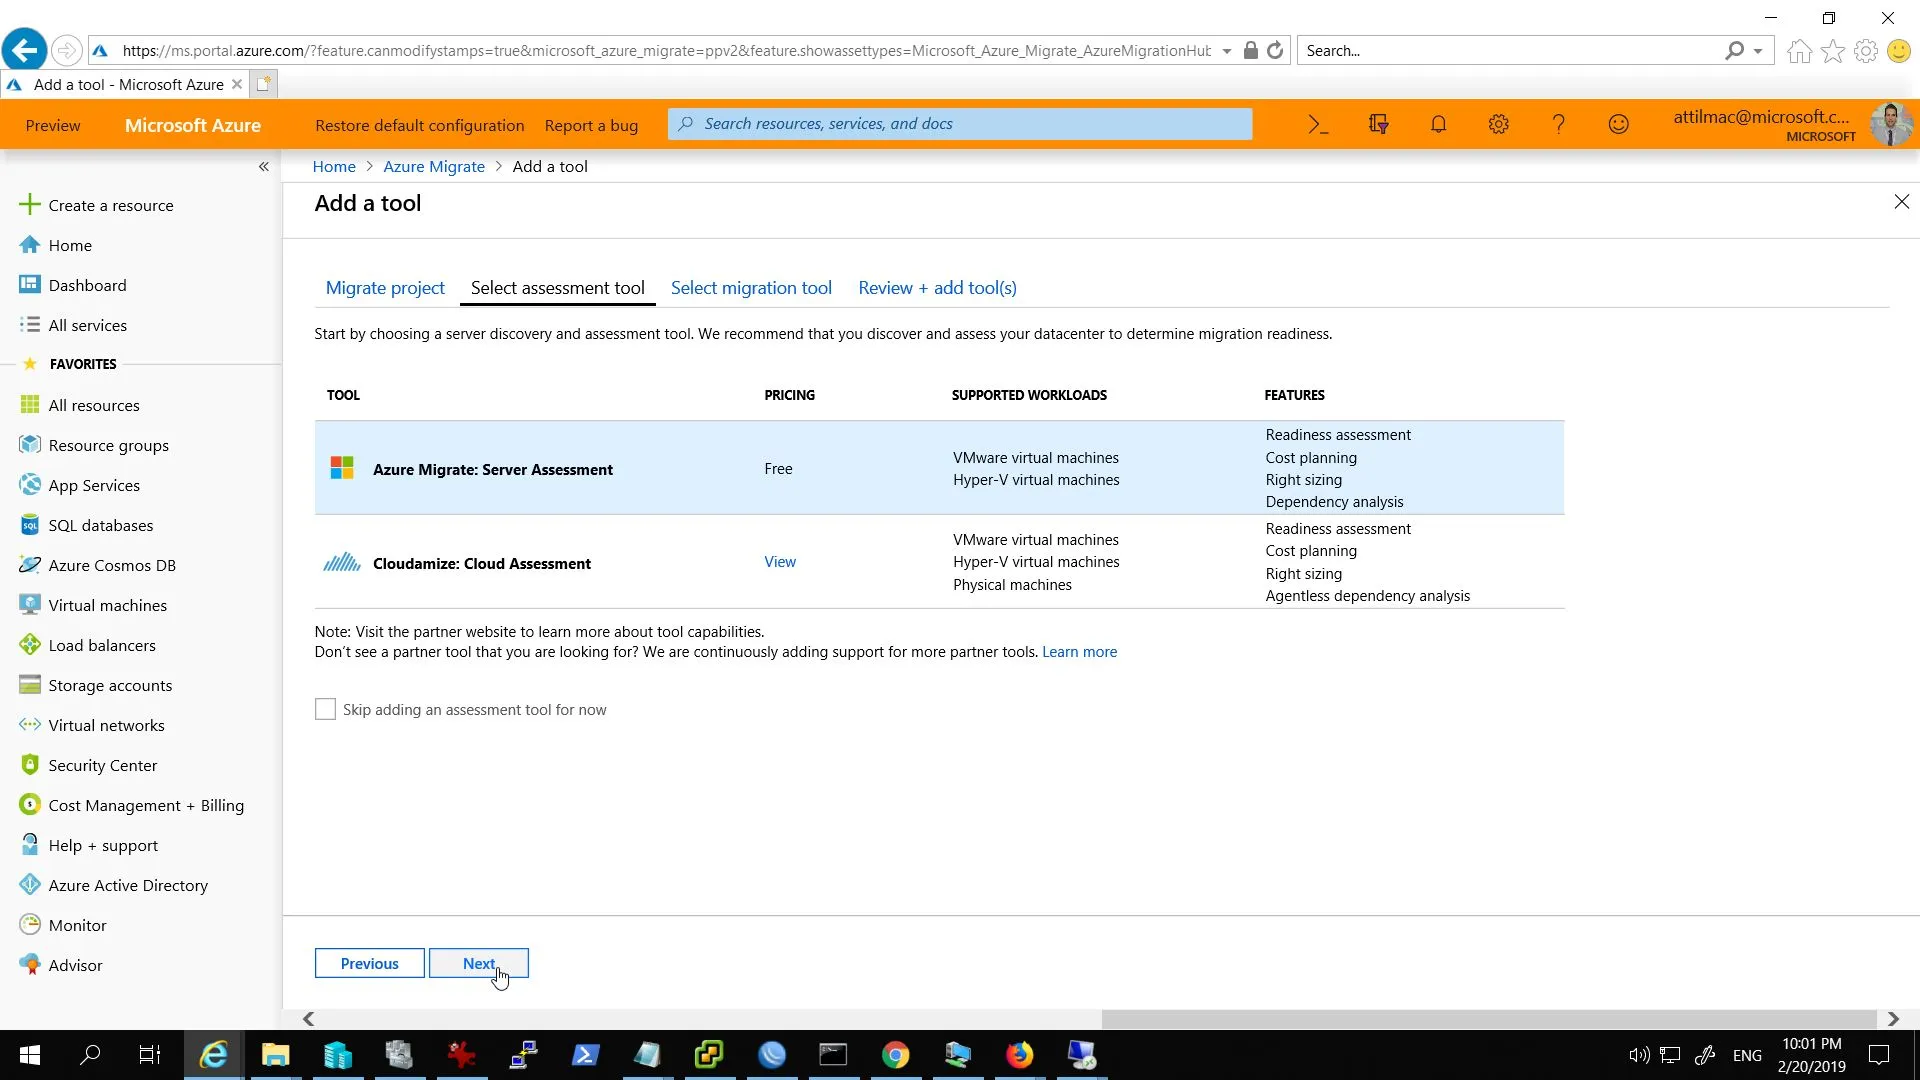The image size is (1920, 1080).
Task: Go to Azure Migrate breadcrumb
Action: [x=434, y=167]
